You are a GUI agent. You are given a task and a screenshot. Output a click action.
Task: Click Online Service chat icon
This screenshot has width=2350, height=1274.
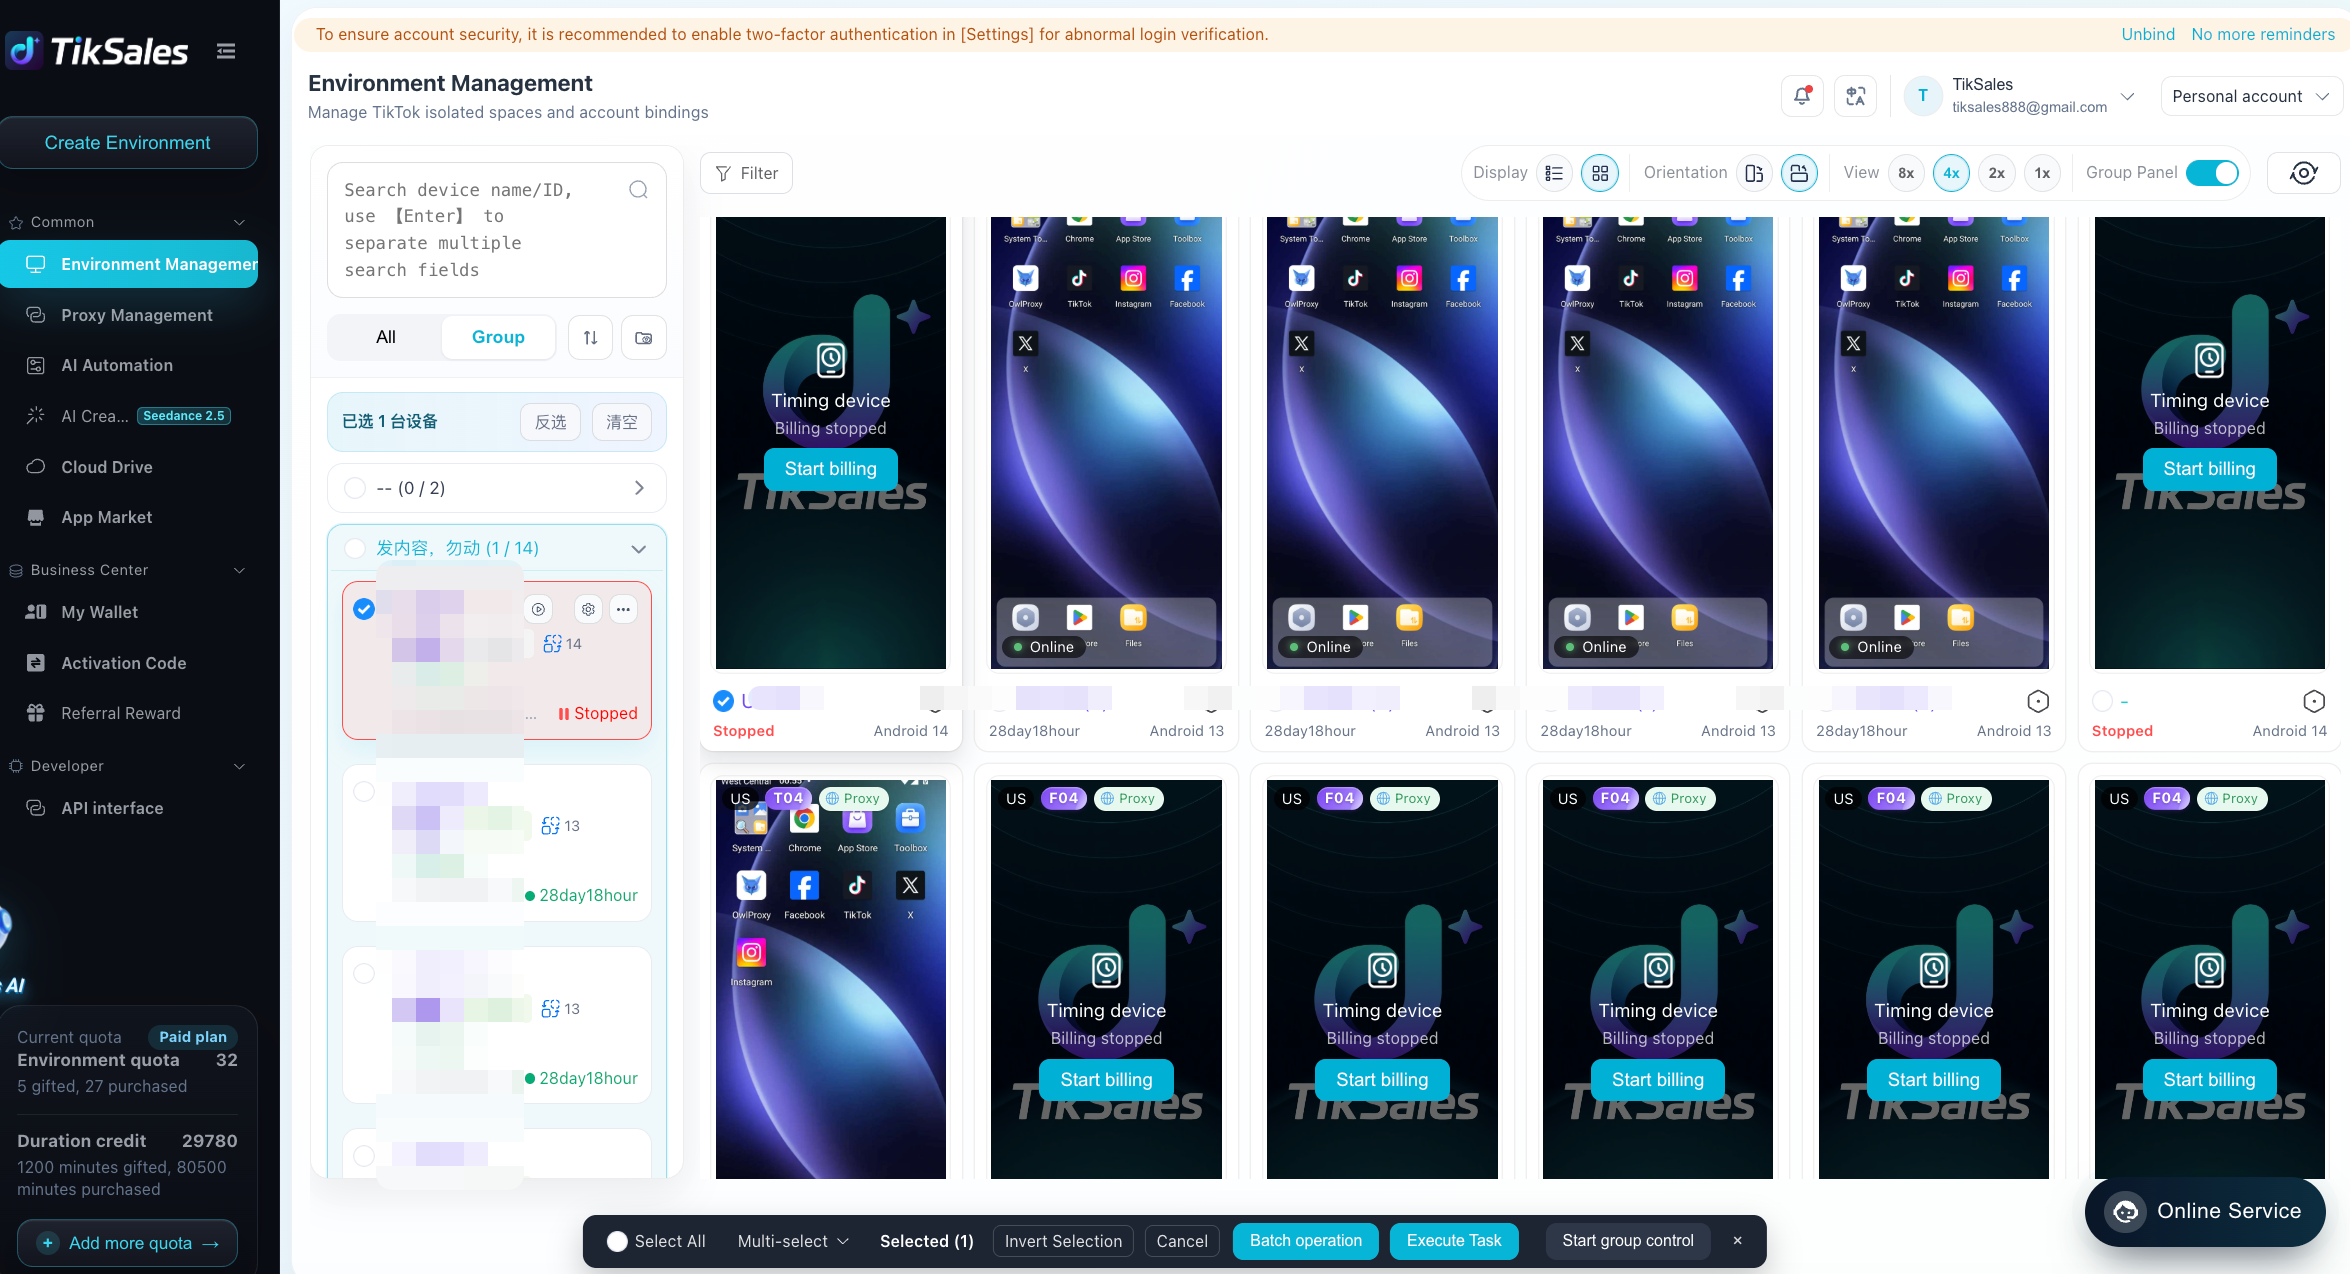coord(2125,1211)
